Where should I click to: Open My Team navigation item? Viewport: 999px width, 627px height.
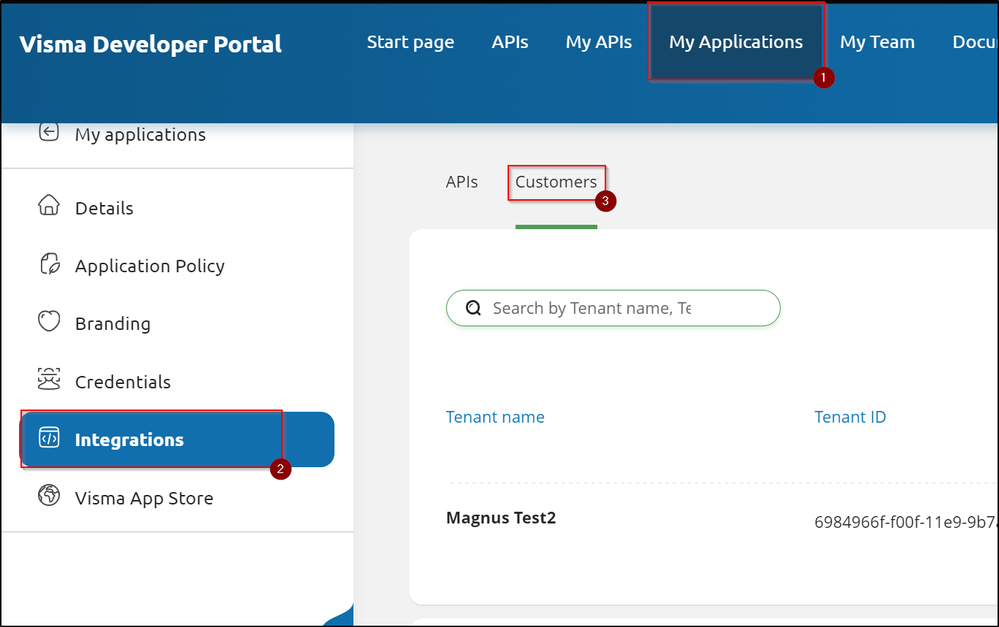click(877, 42)
